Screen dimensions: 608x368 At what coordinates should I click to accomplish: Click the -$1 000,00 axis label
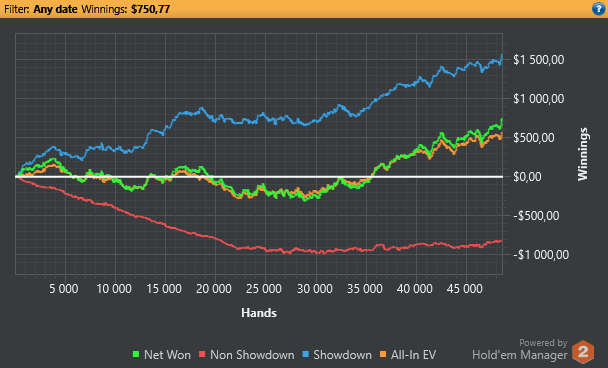point(541,255)
